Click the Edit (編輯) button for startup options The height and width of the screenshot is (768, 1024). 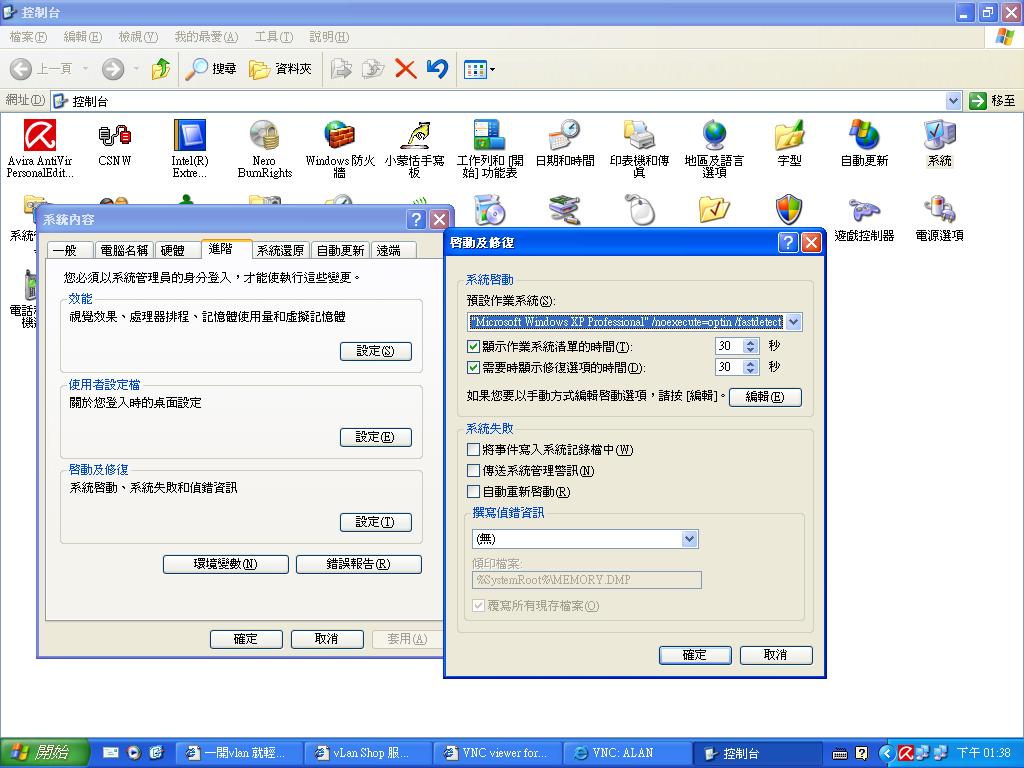pyautogui.click(x=764, y=397)
